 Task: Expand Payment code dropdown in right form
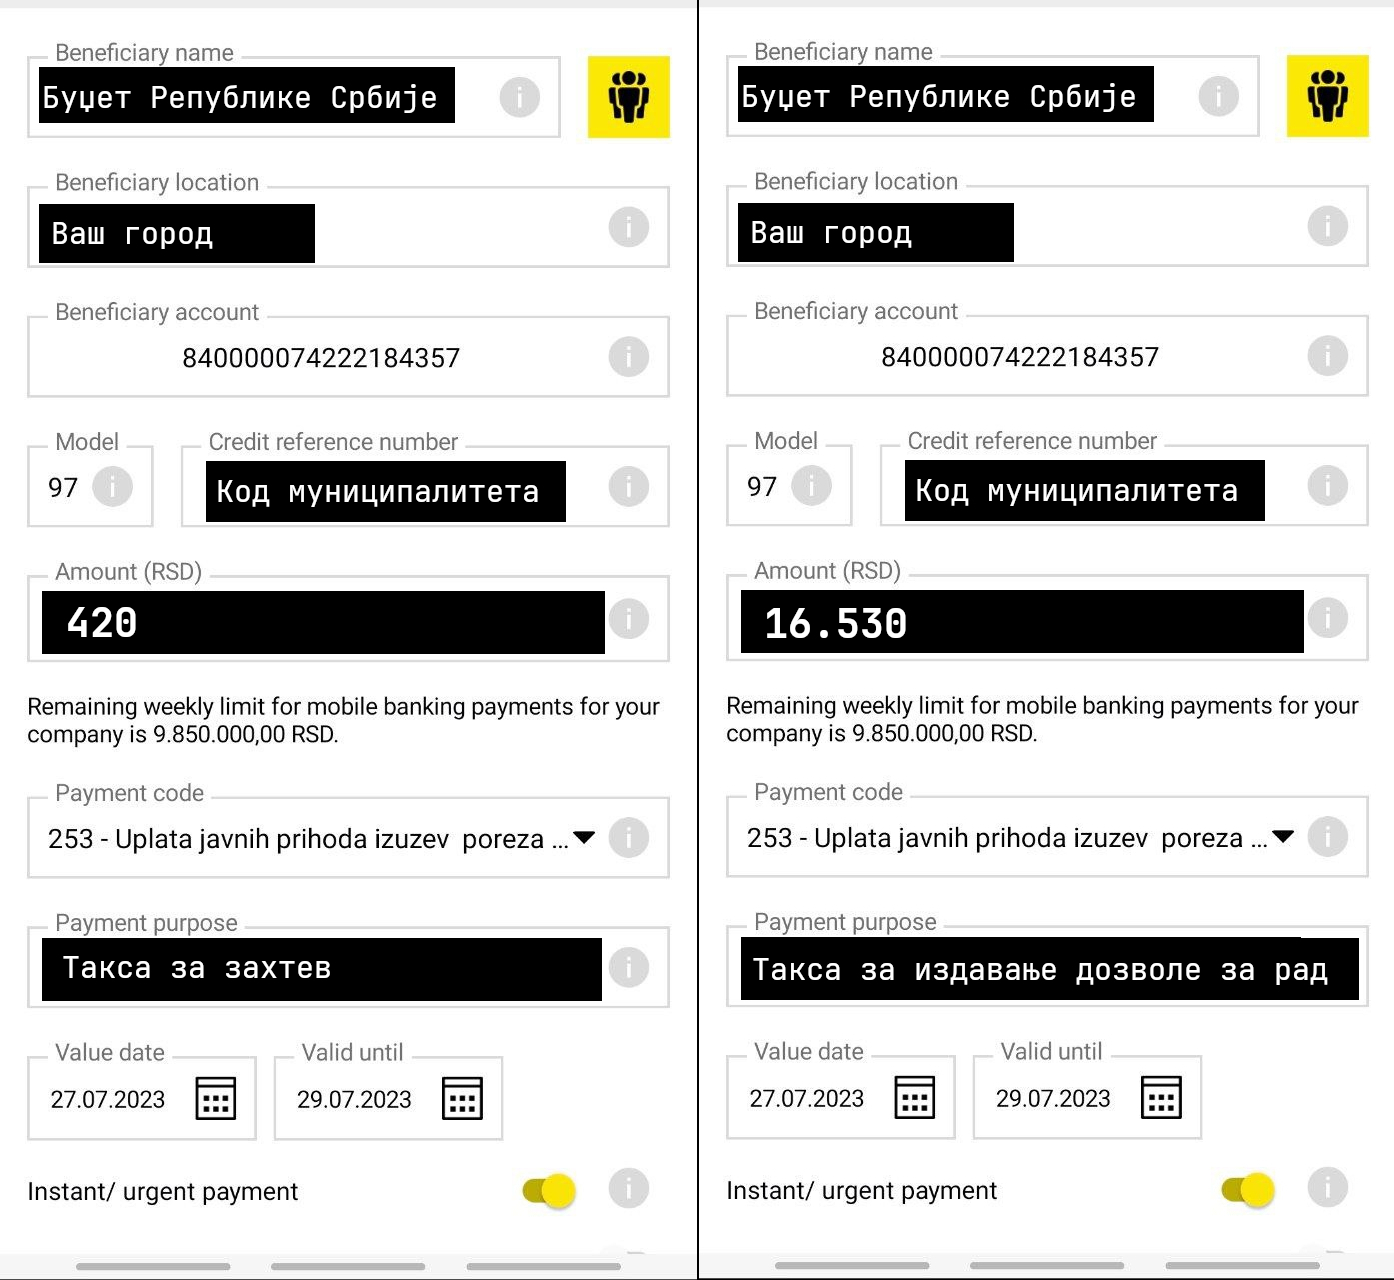pyautogui.click(x=1283, y=837)
